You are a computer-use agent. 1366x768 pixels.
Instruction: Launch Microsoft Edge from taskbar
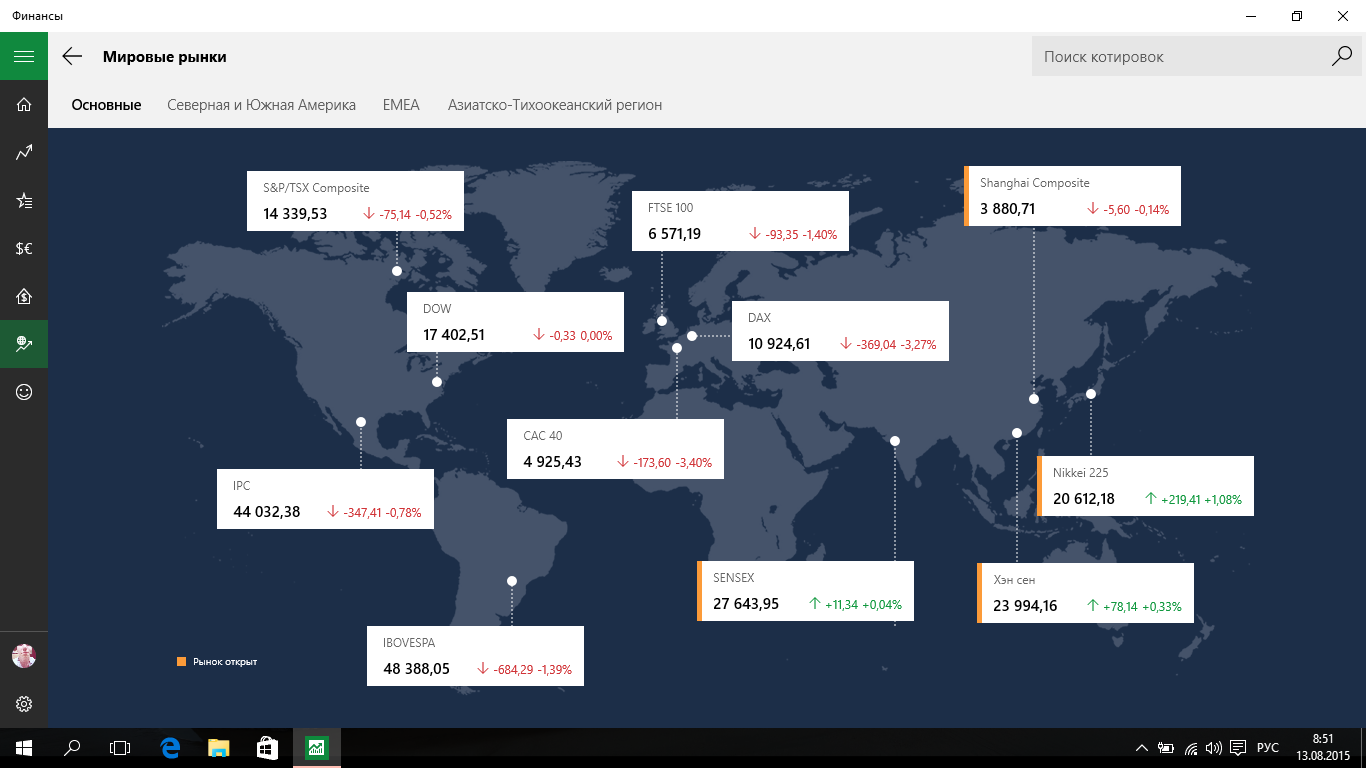170,748
